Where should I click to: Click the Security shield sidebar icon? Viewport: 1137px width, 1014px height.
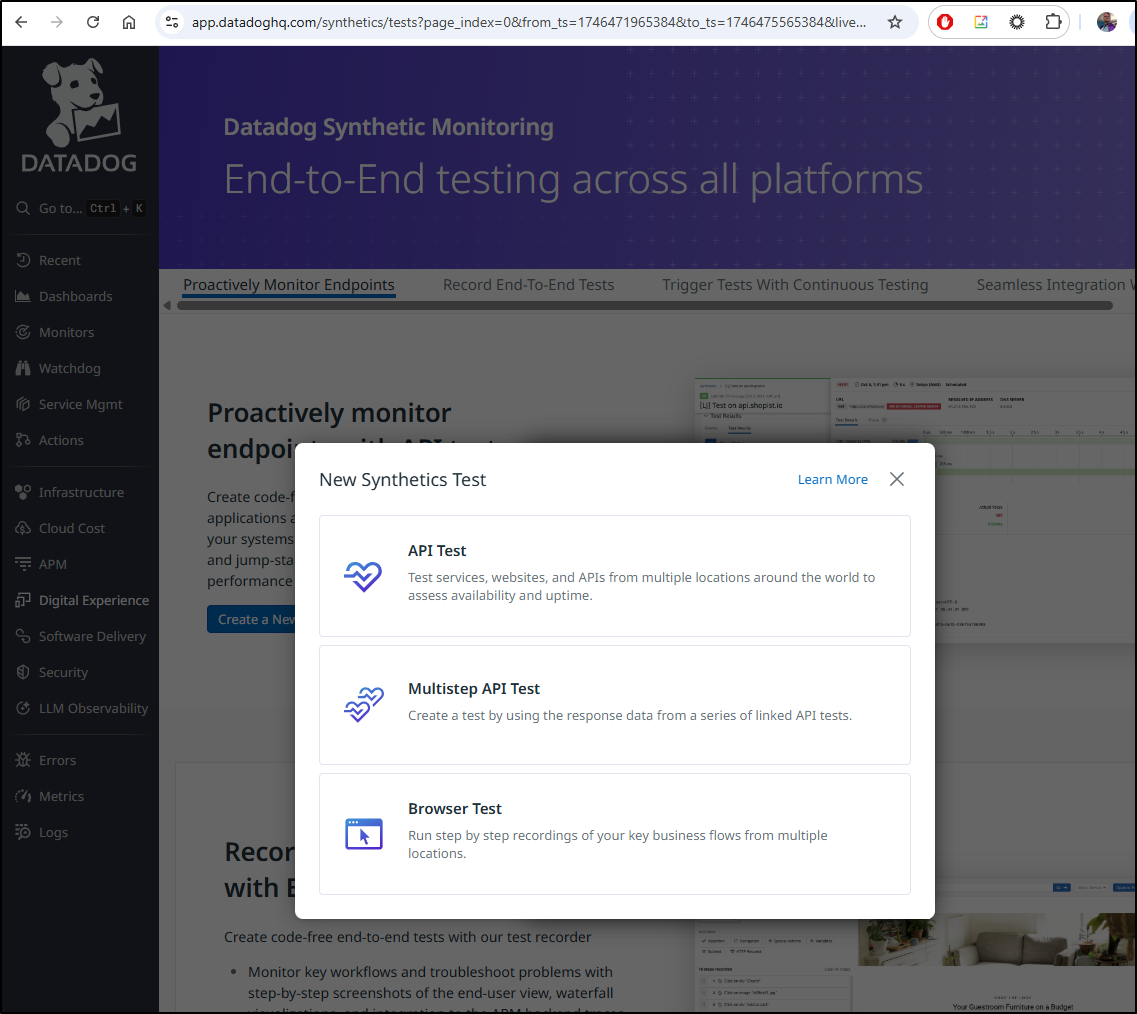pos(23,672)
